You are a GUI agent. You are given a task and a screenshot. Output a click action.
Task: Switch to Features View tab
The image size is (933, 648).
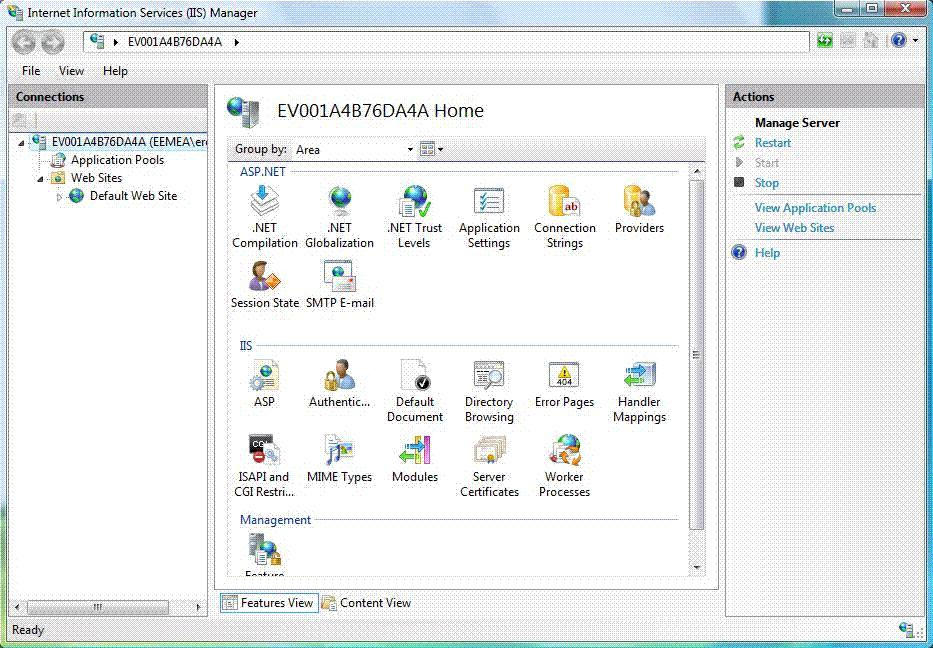pos(269,603)
